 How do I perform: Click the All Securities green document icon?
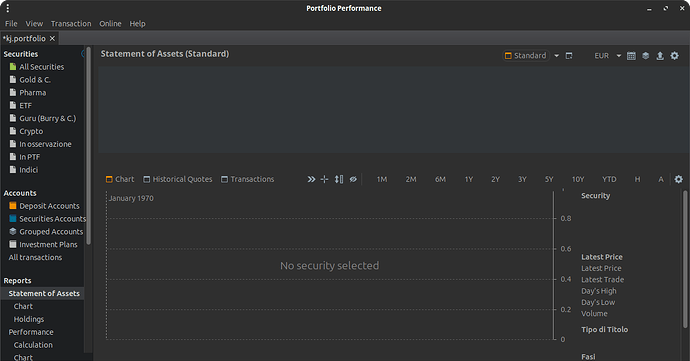[x=13, y=67]
